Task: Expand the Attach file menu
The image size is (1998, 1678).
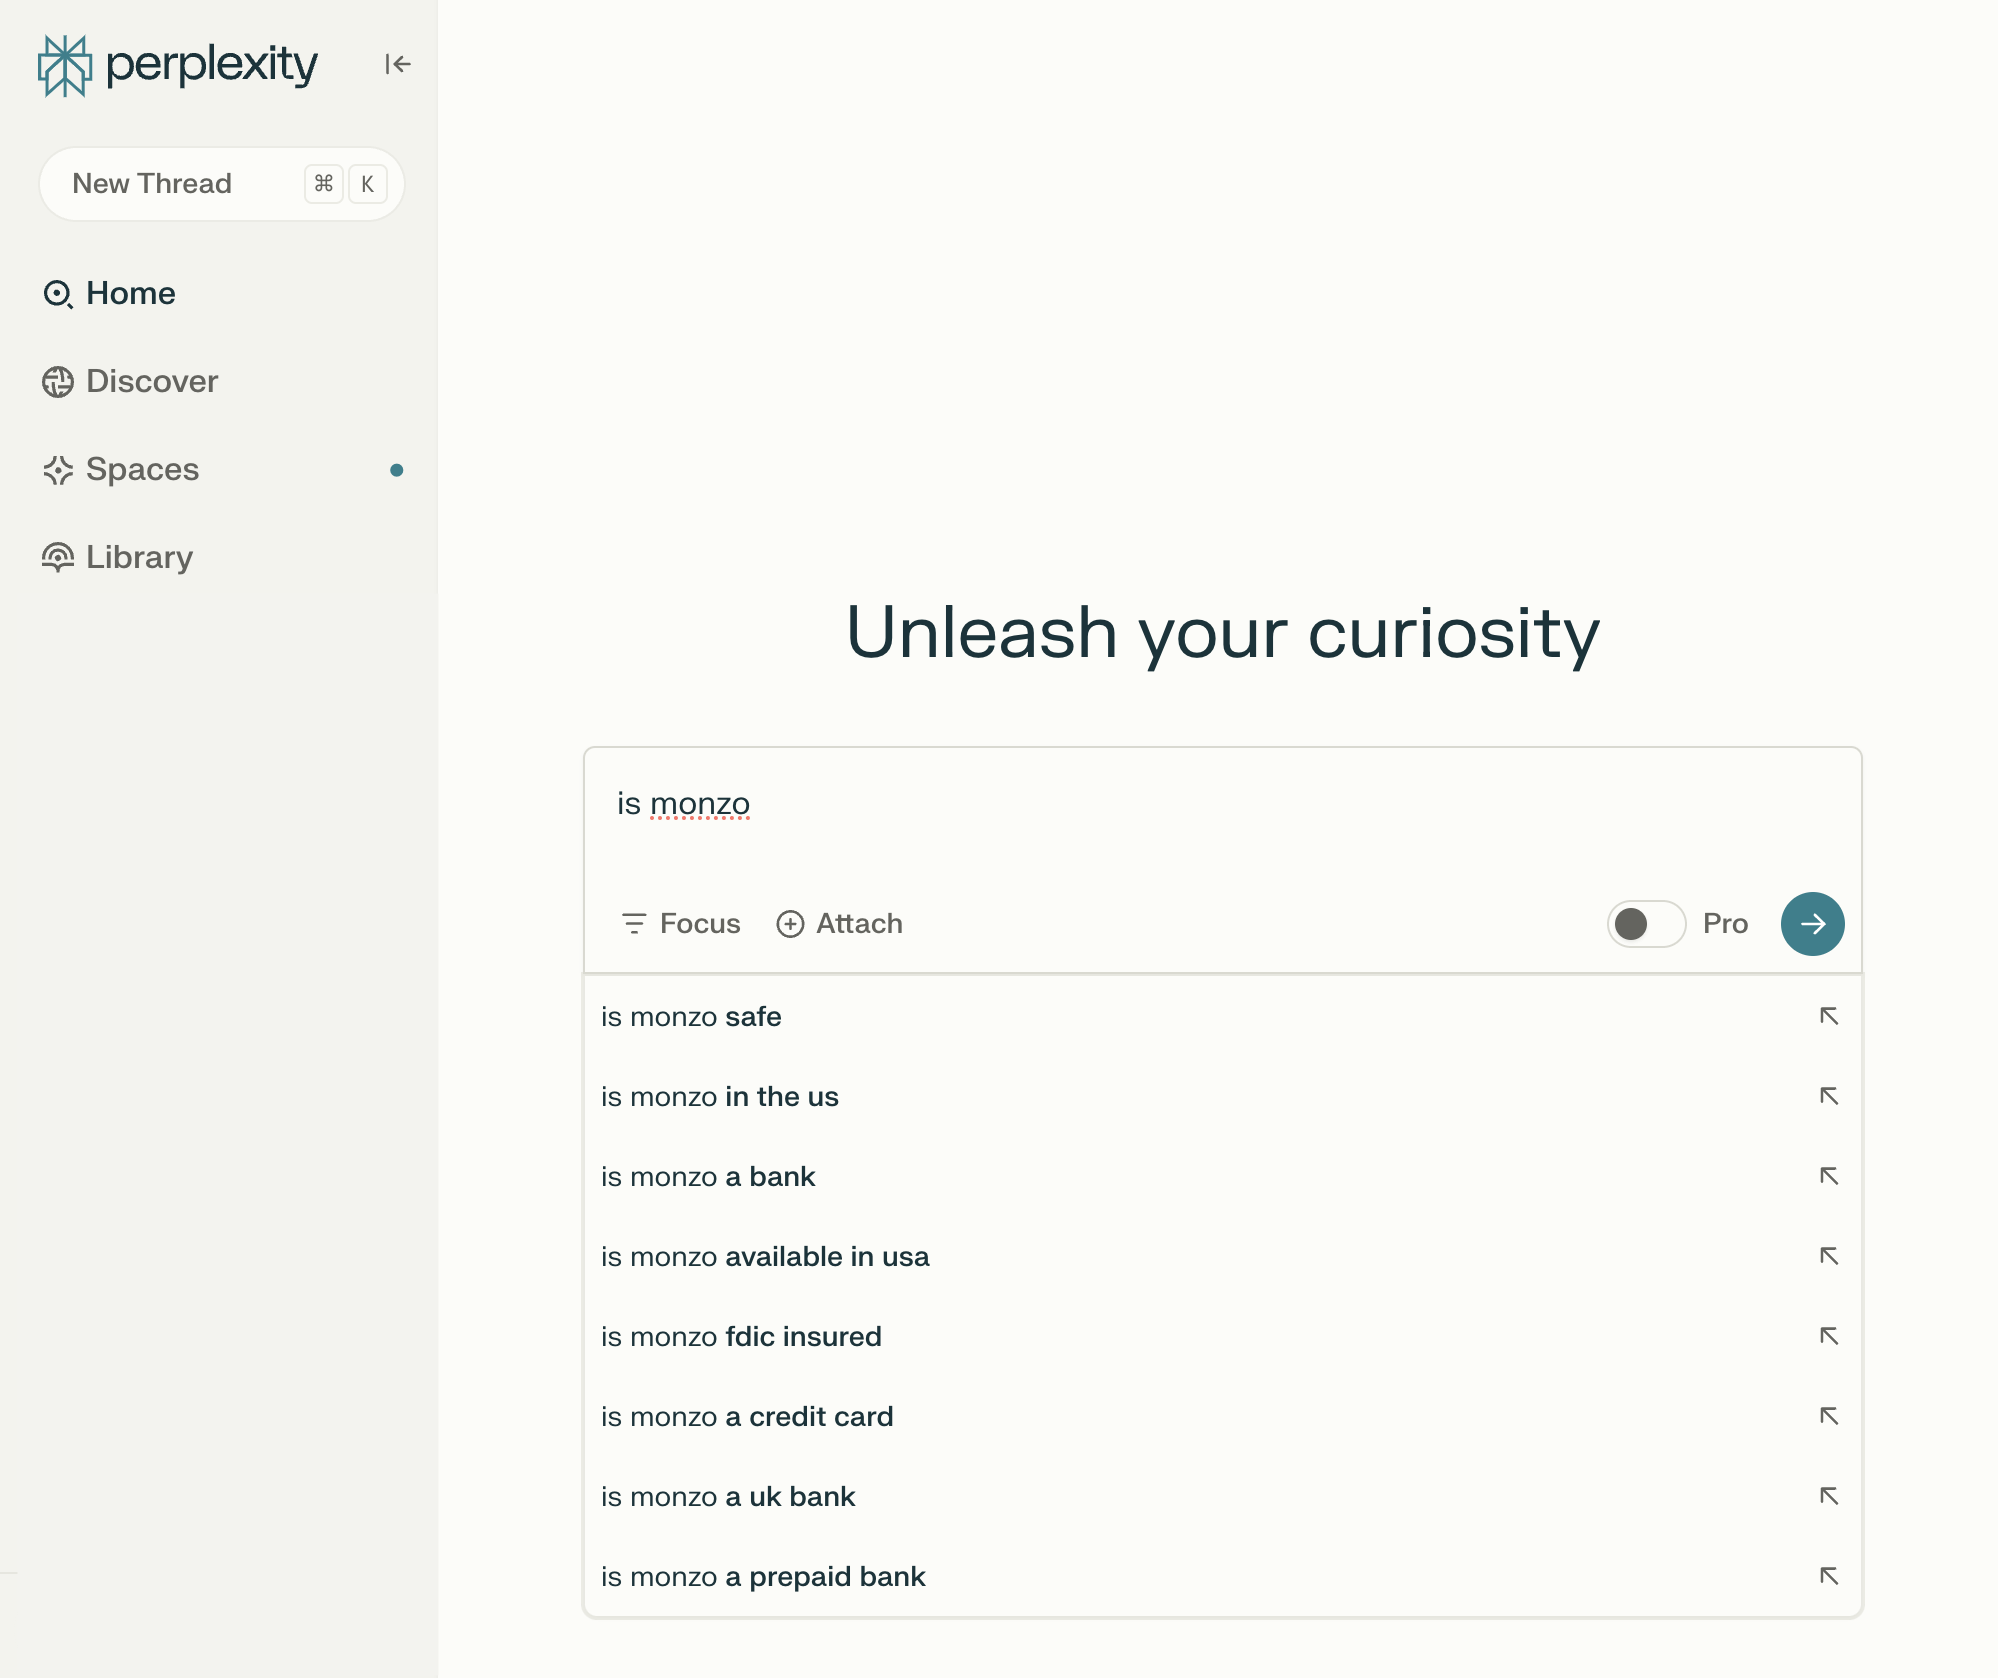Action: point(837,924)
